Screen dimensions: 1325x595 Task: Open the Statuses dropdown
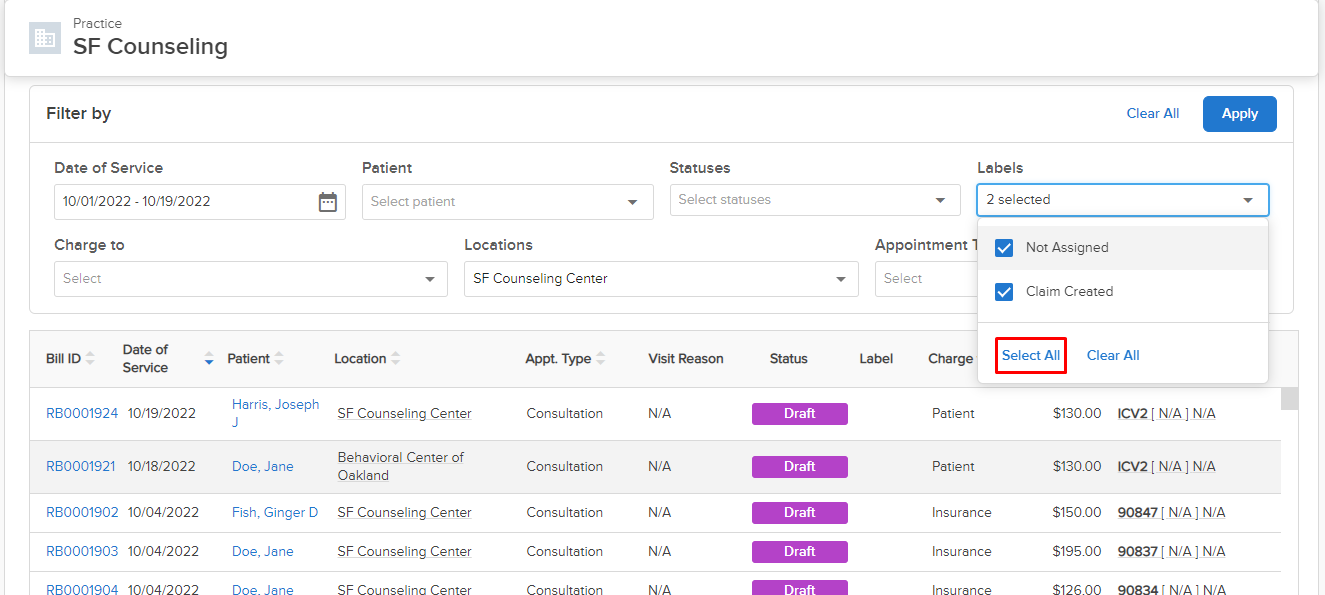coord(814,200)
